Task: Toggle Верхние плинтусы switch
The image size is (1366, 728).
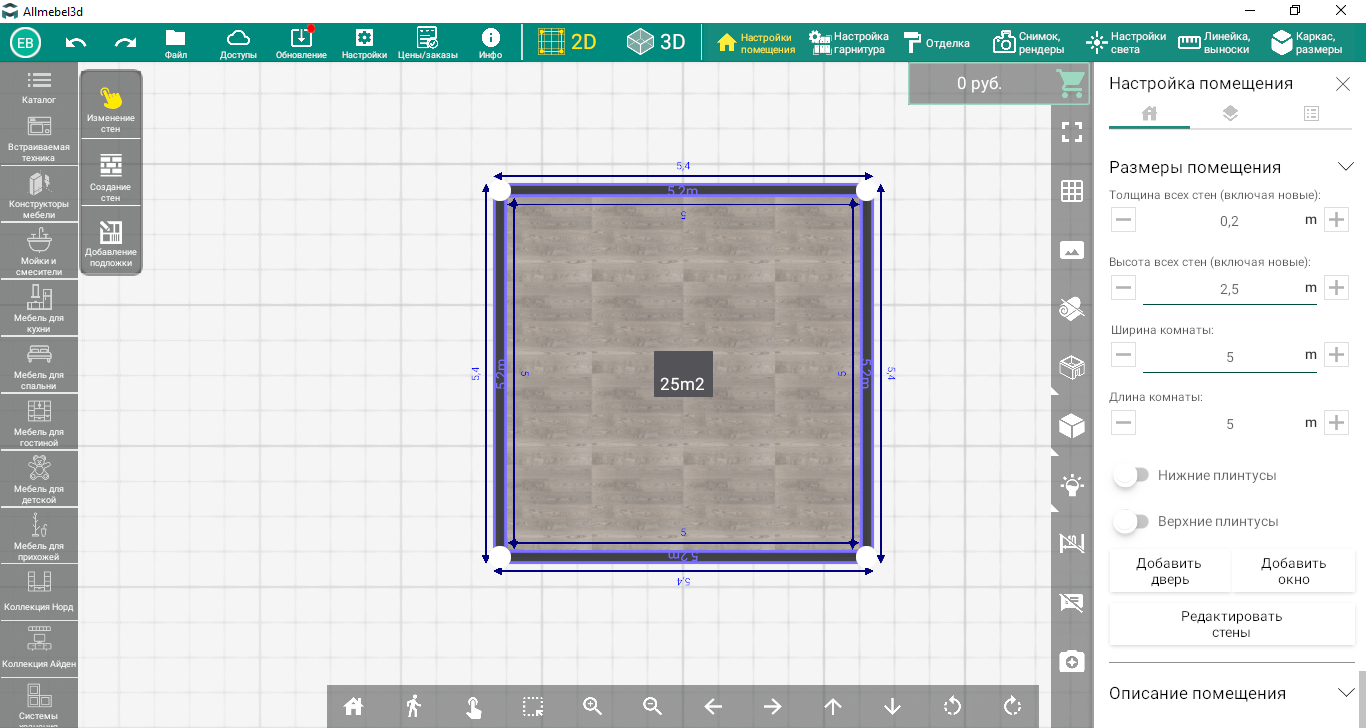Action: click(x=1131, y=522)
